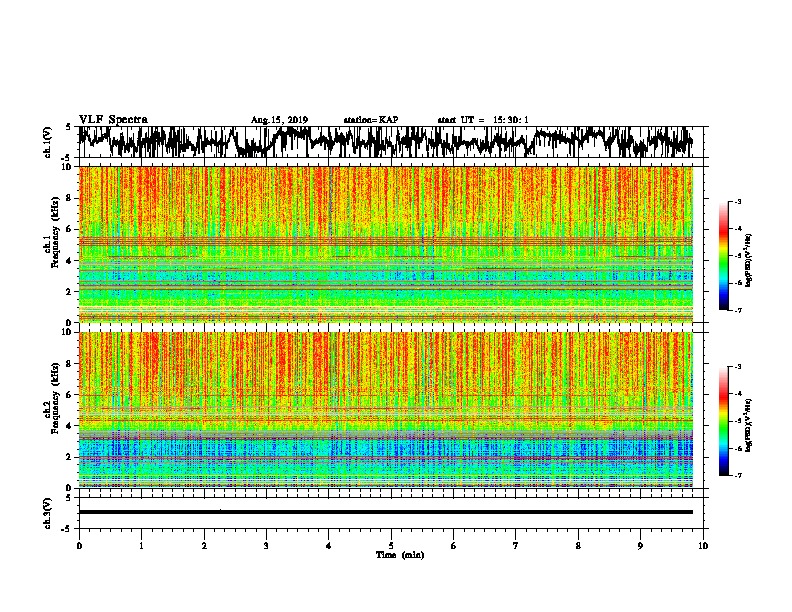Image resolution: width=792 pixels, height=612 pixels.
Task: Click the ch.1 spectrogram color scale bar
Action: 724,256
